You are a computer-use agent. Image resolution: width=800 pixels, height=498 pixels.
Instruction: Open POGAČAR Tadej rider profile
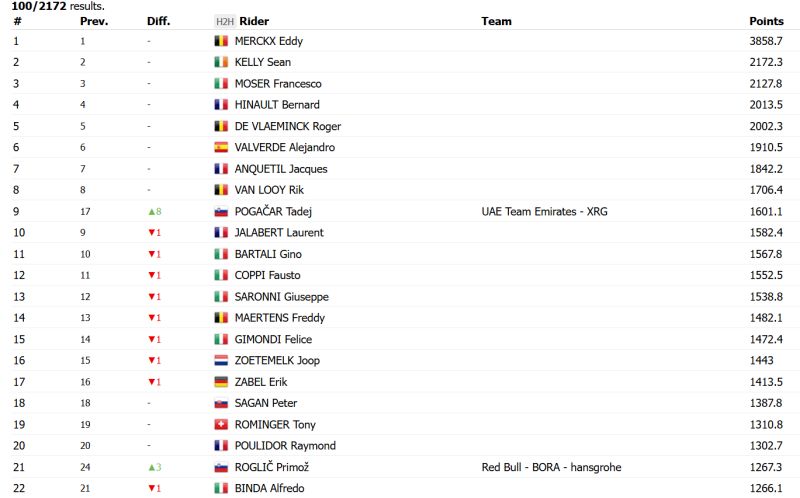click(272, 212)
